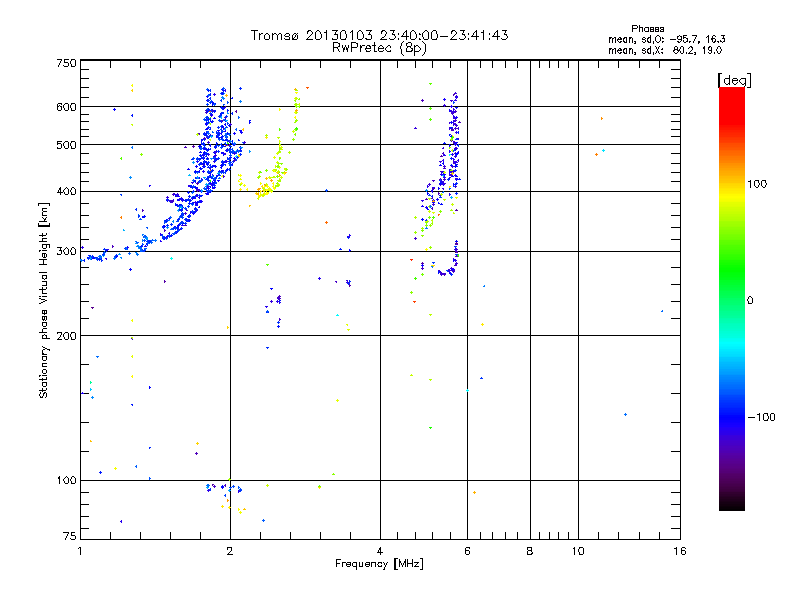Click the y-axis tick label "600"
The image size is (800, 600).
pyautogui.click(x=66, y=107)
